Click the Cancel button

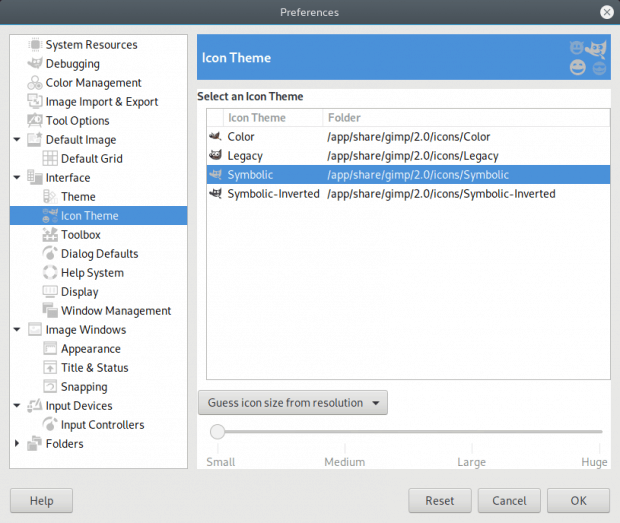[x=509, y=500]
